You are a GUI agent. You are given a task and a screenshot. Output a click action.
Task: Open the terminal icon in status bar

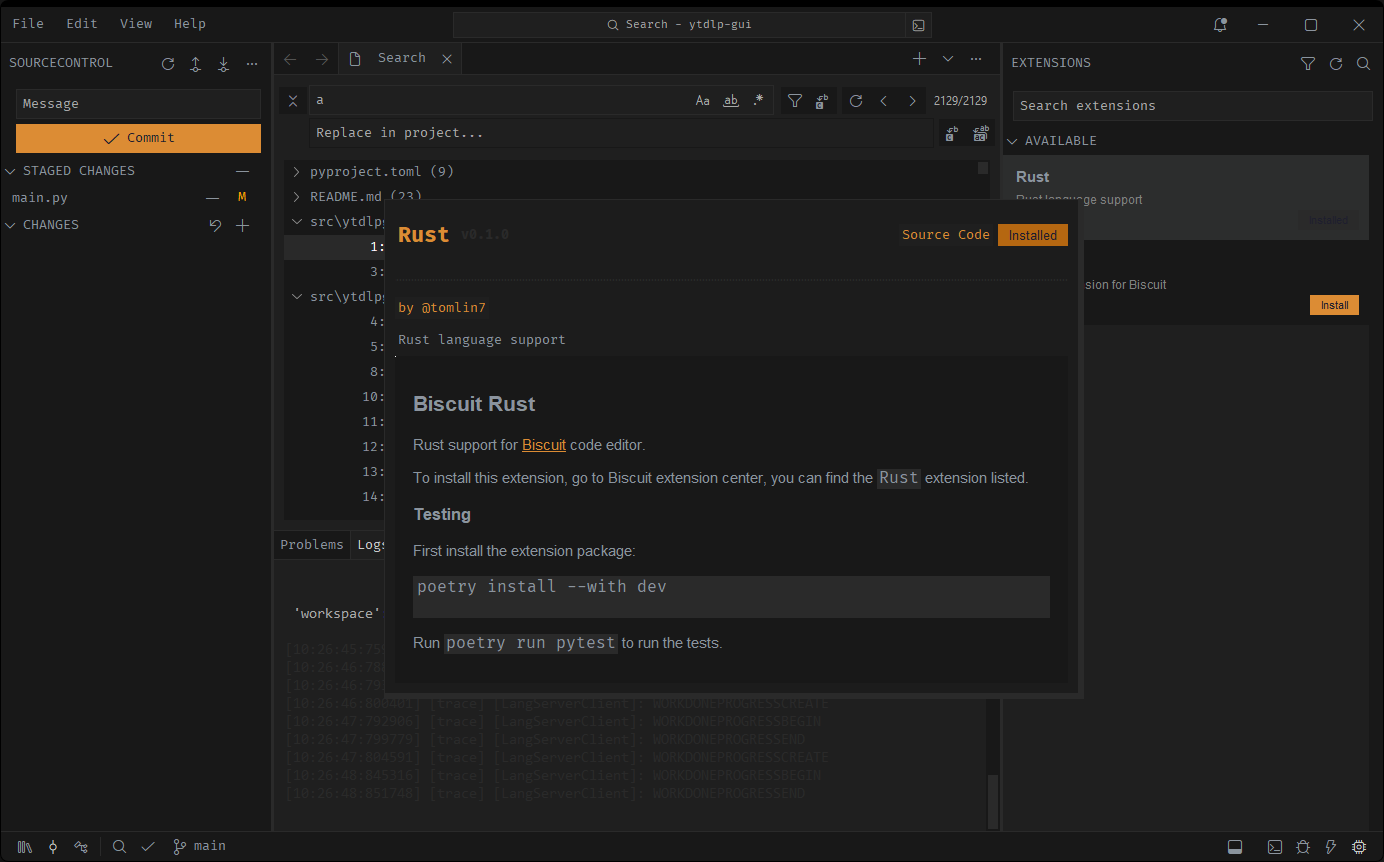click(x=1275, y=847)
